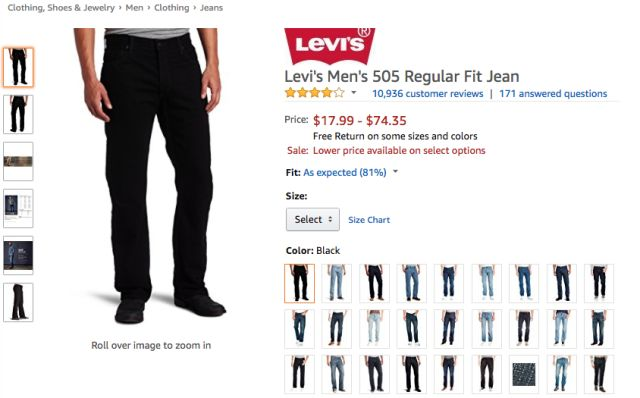Click the star rating icons
The image size is (640, 398).
click(315, 93)
